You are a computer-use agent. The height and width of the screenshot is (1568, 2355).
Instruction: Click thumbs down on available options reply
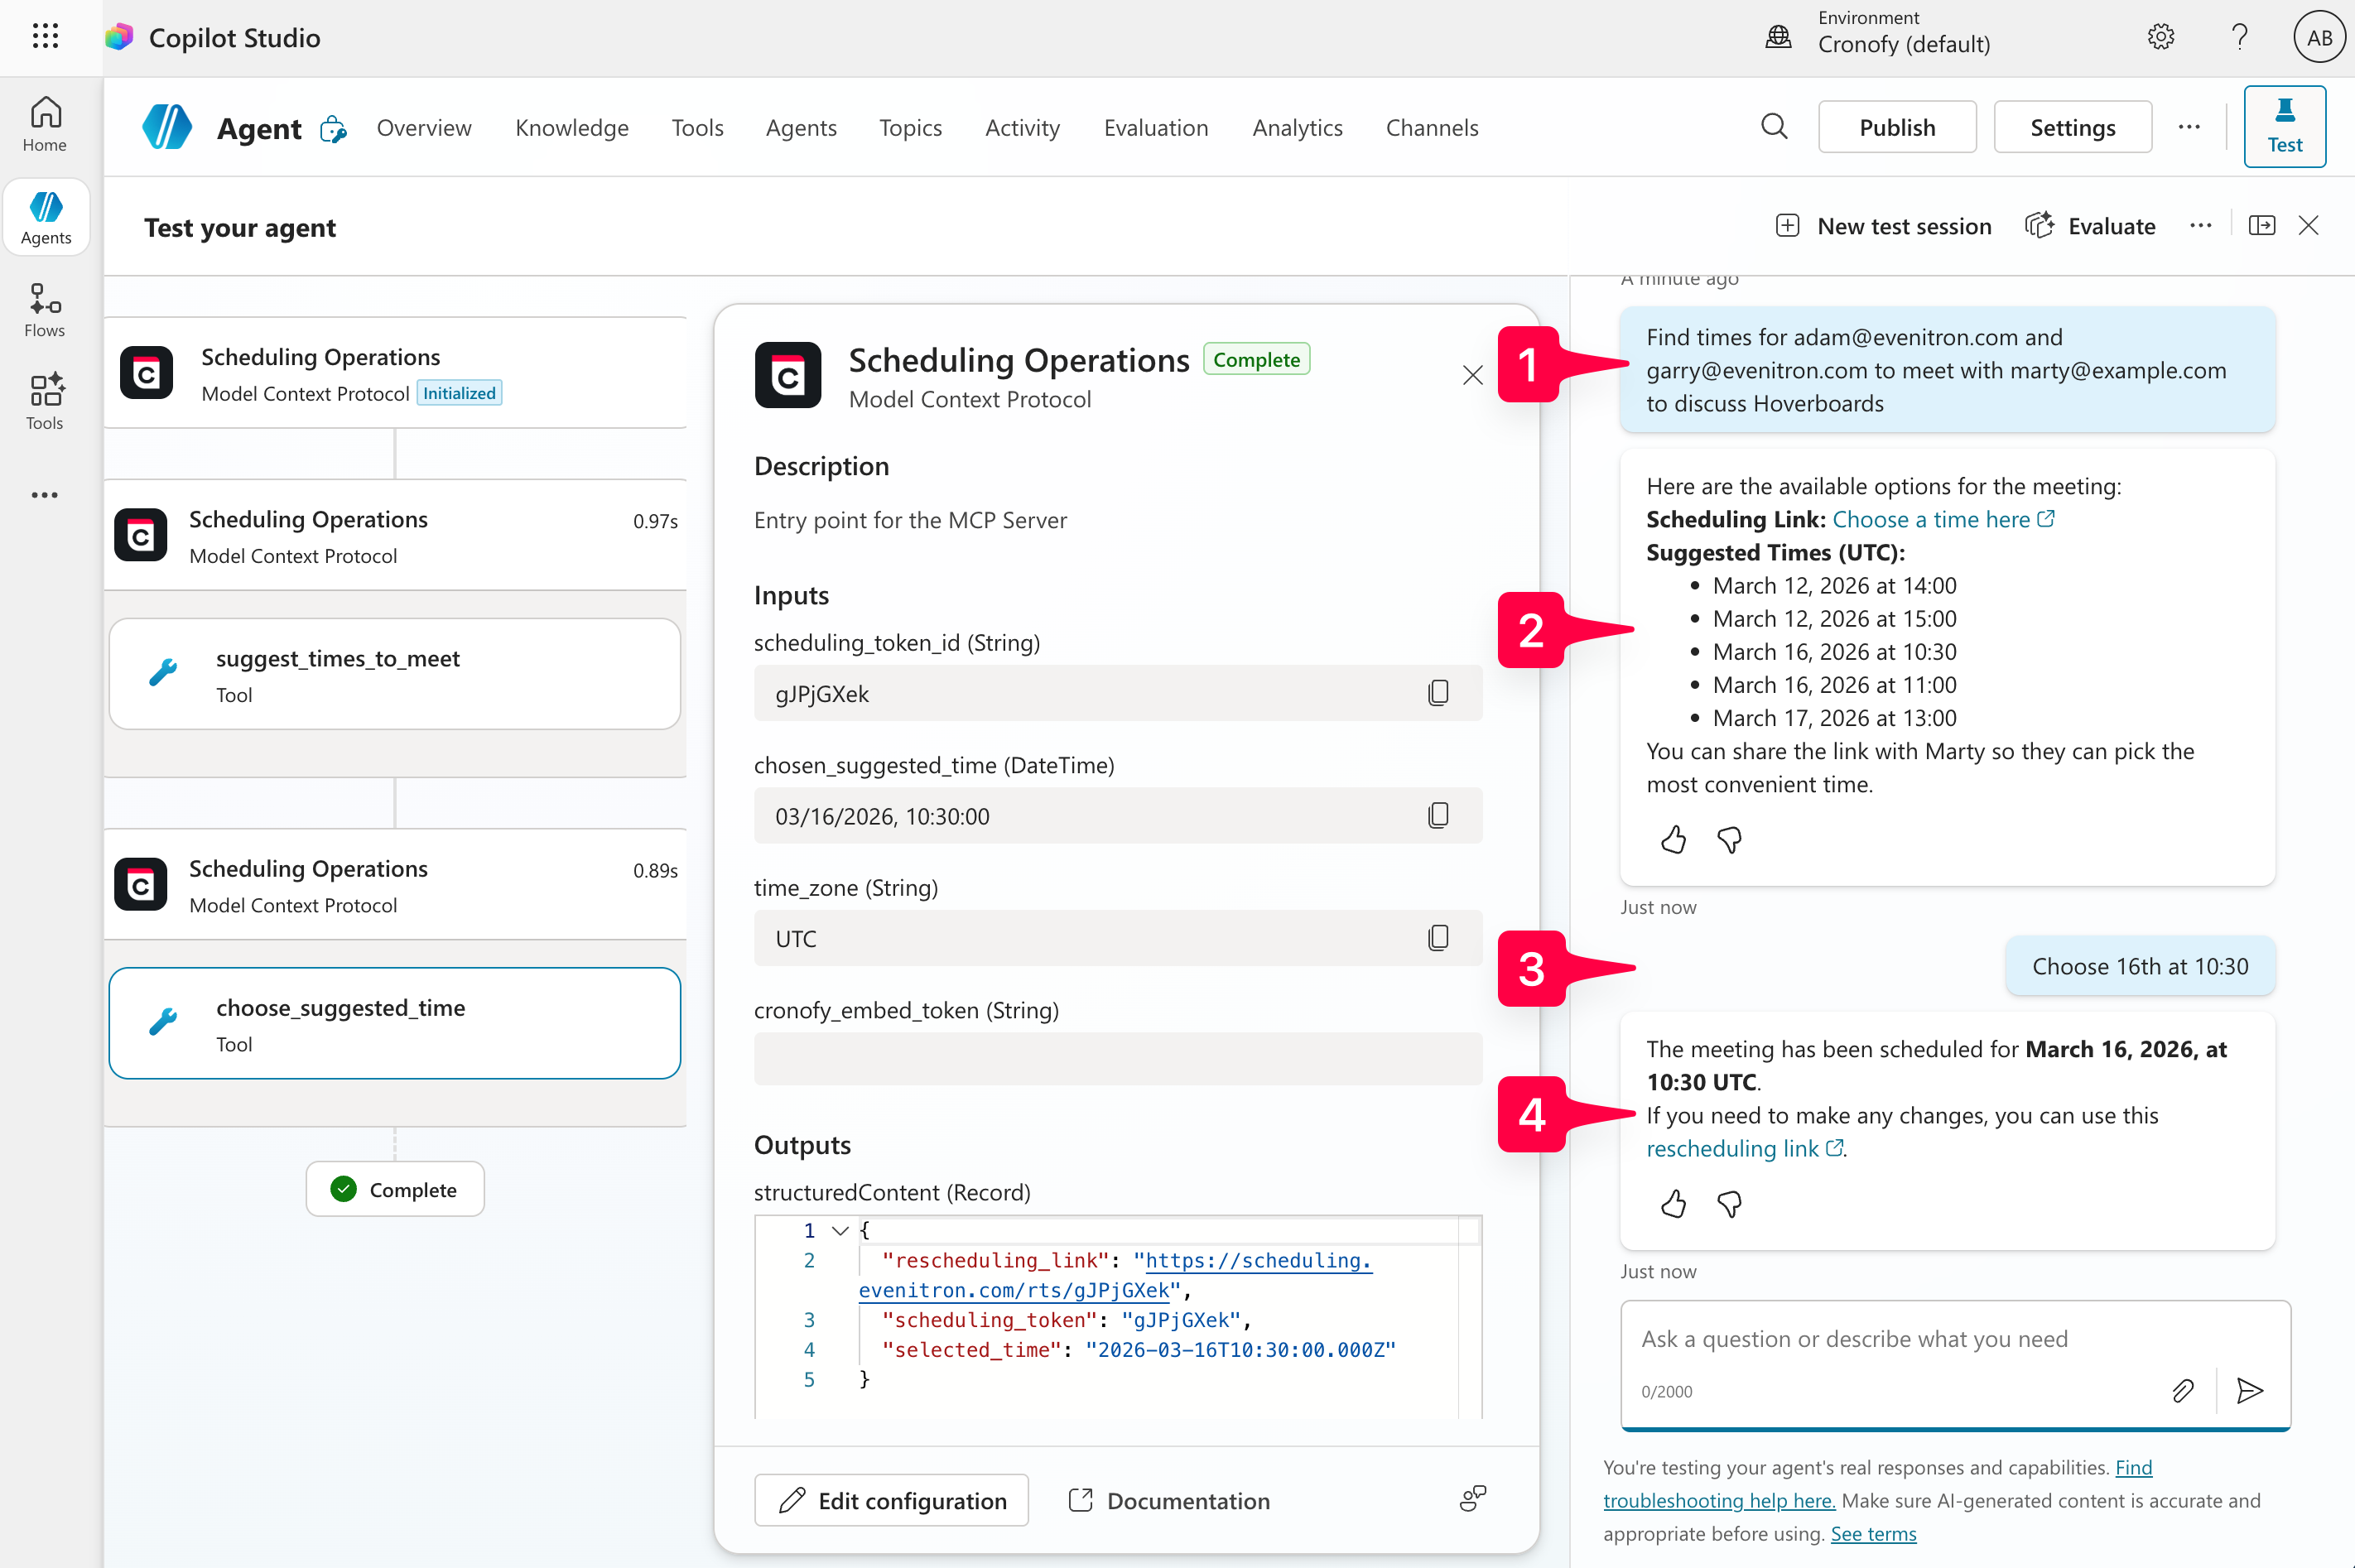pyautogui.click(x=1729, y=840)
